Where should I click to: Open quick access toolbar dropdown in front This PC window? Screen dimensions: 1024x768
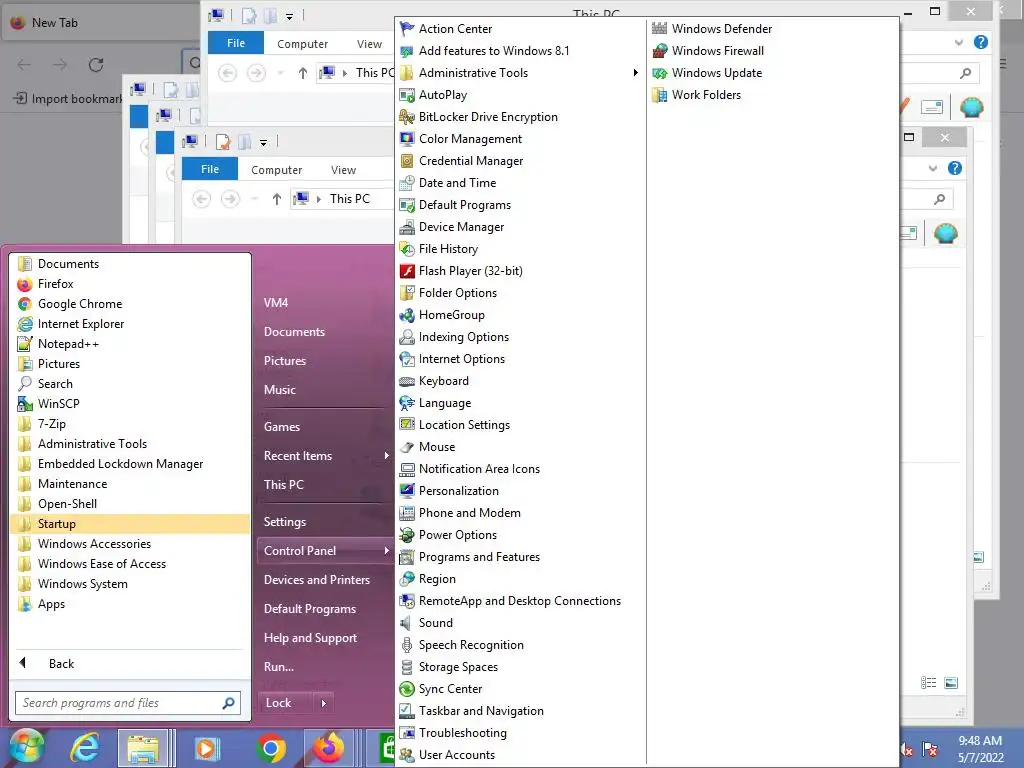(x=263, y=142)
